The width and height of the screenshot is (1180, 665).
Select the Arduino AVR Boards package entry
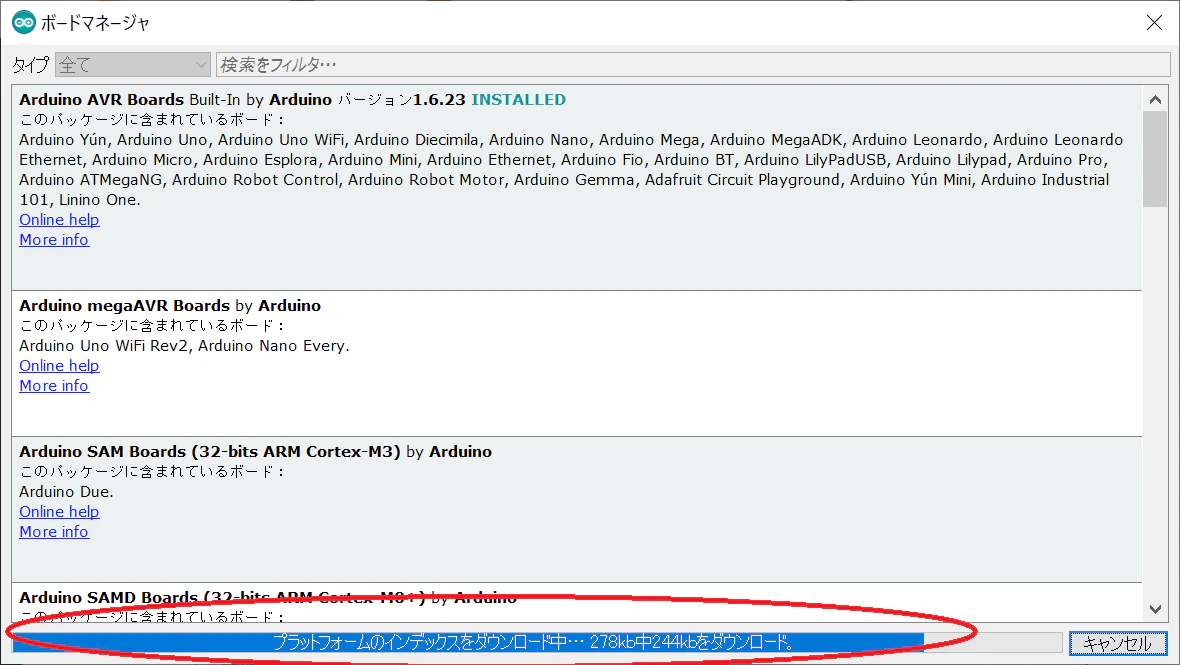[x=576, y=188]
